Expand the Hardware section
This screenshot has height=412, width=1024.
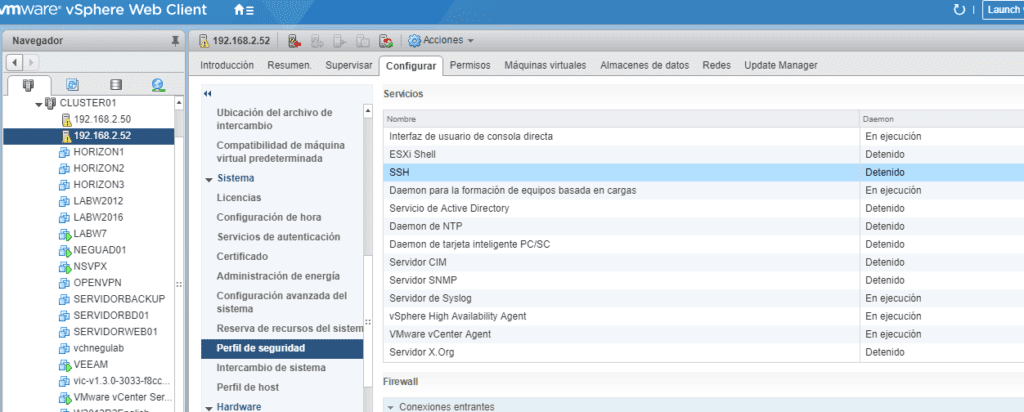pos(208,407)
